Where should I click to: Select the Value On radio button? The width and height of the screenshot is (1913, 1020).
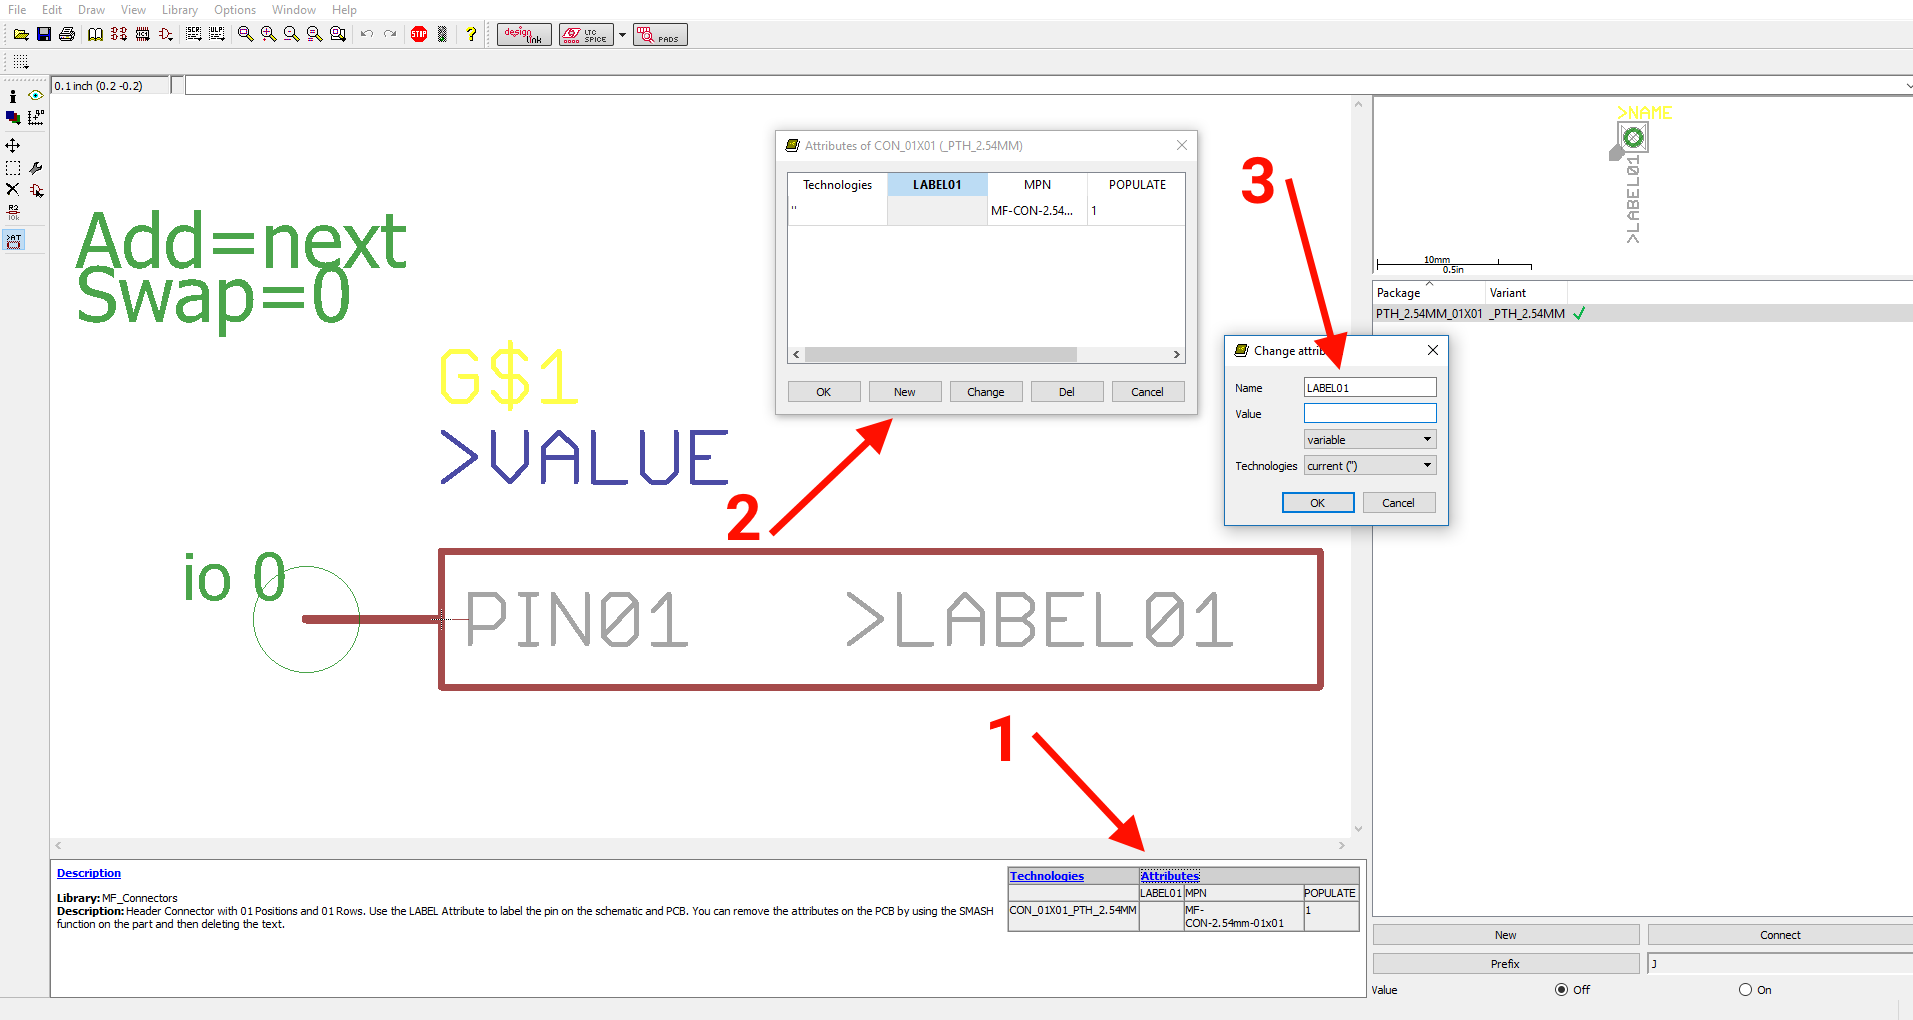tap(1745, 990)
